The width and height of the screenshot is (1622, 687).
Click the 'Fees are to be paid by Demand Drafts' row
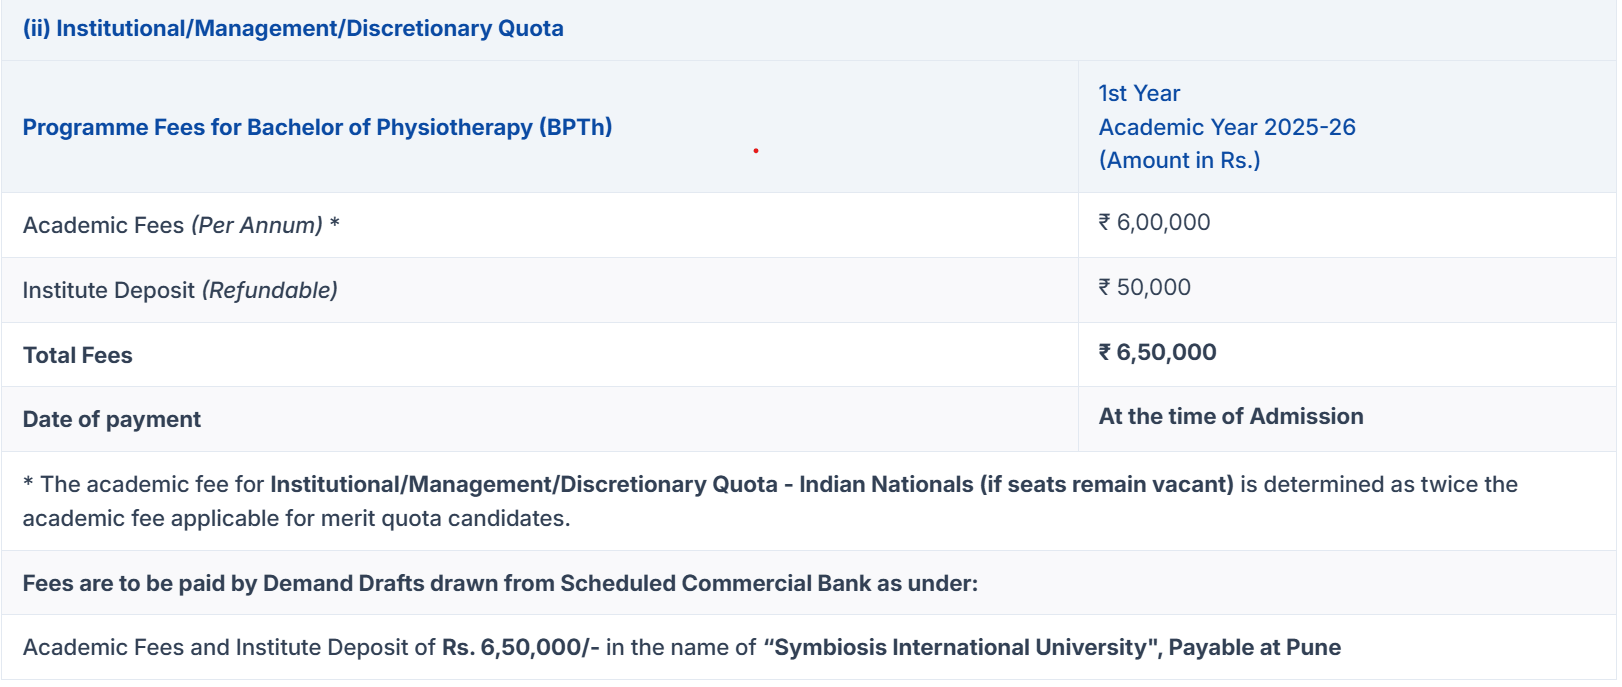click(x=500, y=583)
